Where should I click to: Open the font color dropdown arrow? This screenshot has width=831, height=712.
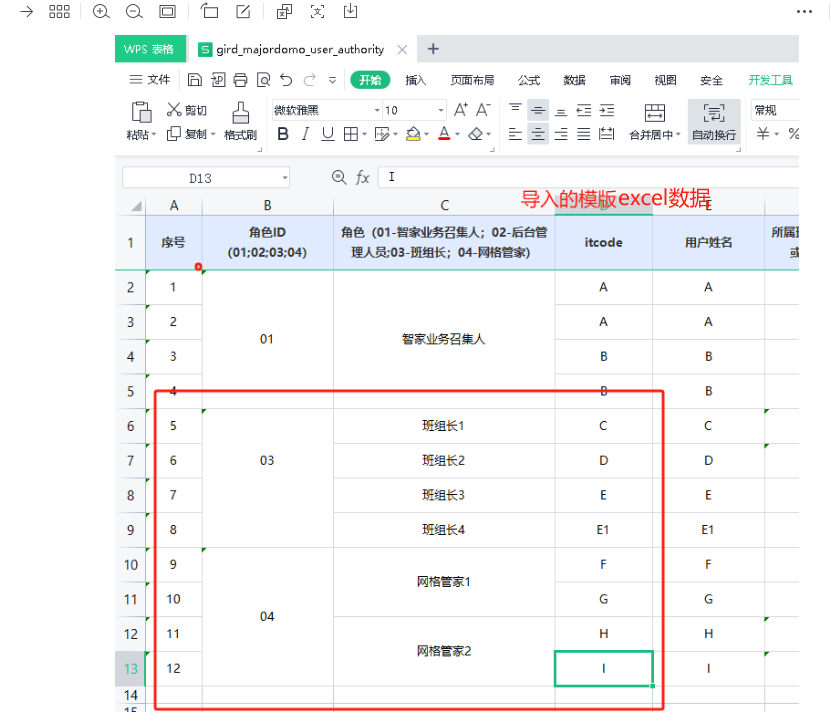point(457,134)
